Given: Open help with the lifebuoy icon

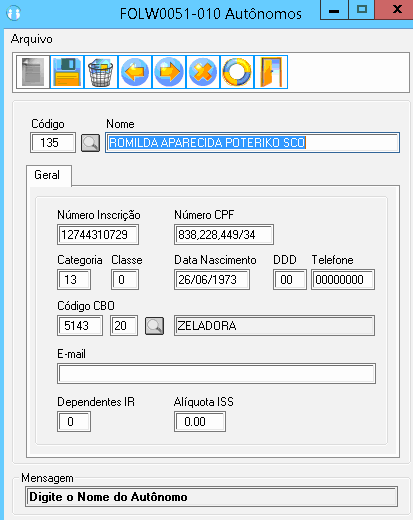Looking at the screenshot, I should click(x=237, y=72).
